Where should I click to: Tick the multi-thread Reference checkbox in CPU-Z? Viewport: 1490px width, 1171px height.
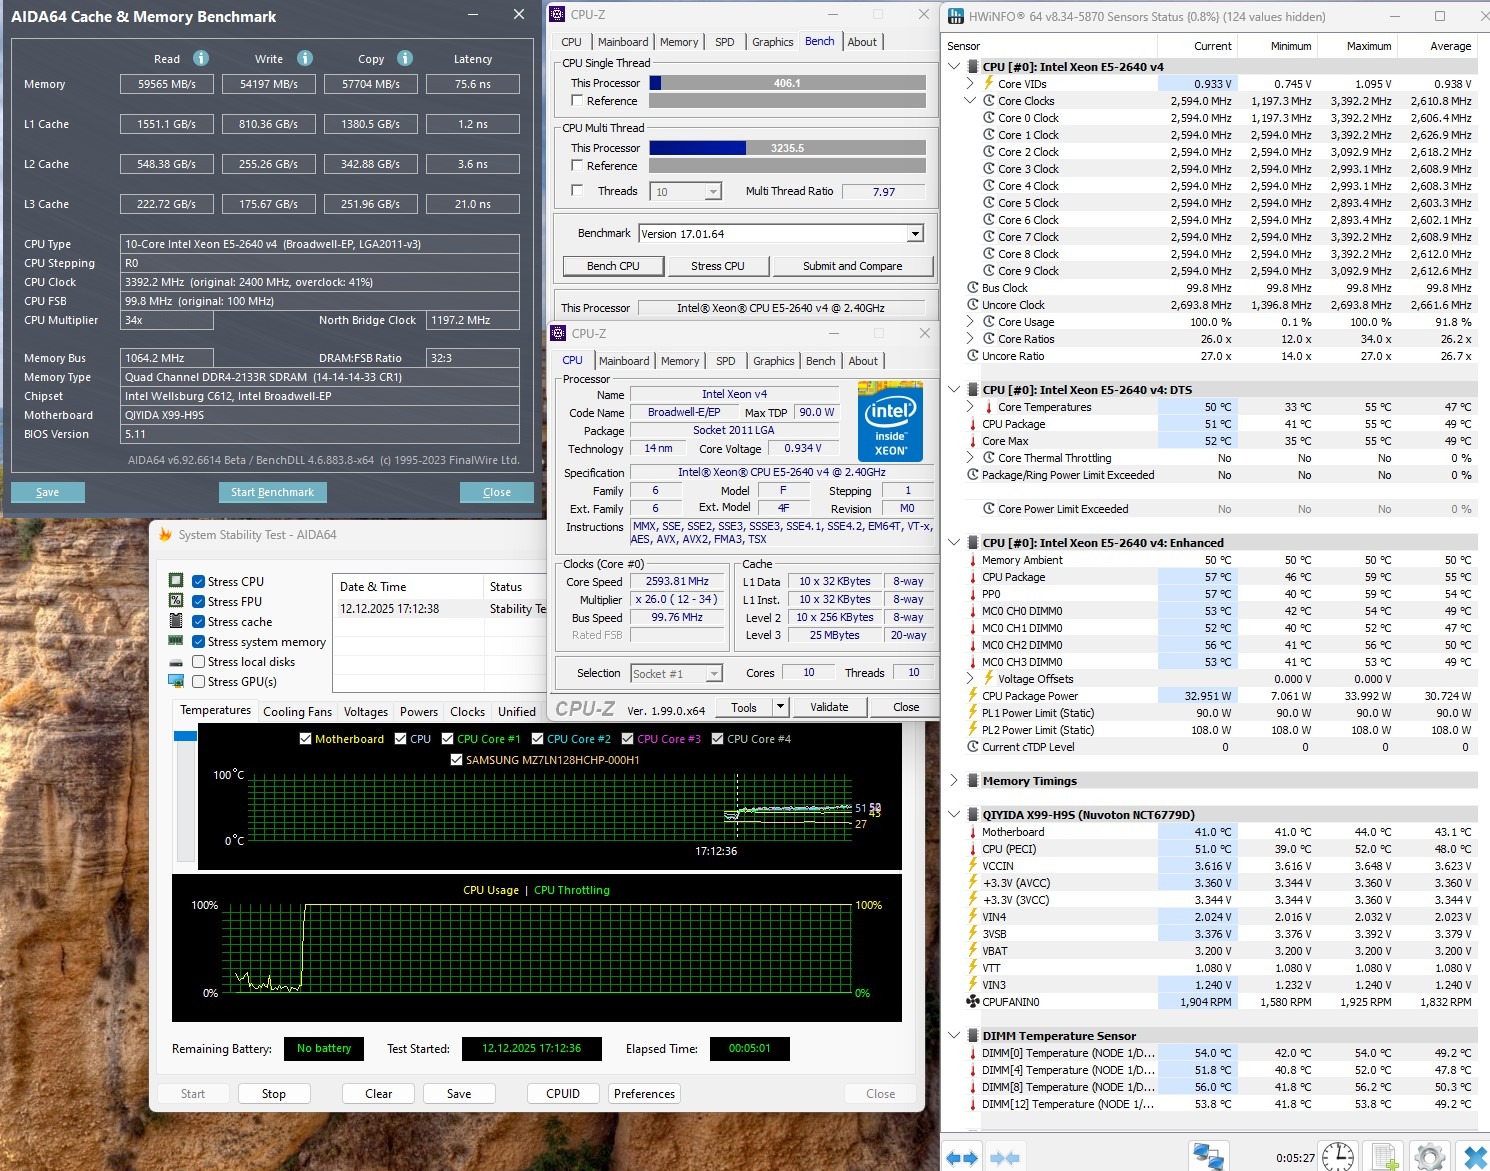(x=577, y=165)
